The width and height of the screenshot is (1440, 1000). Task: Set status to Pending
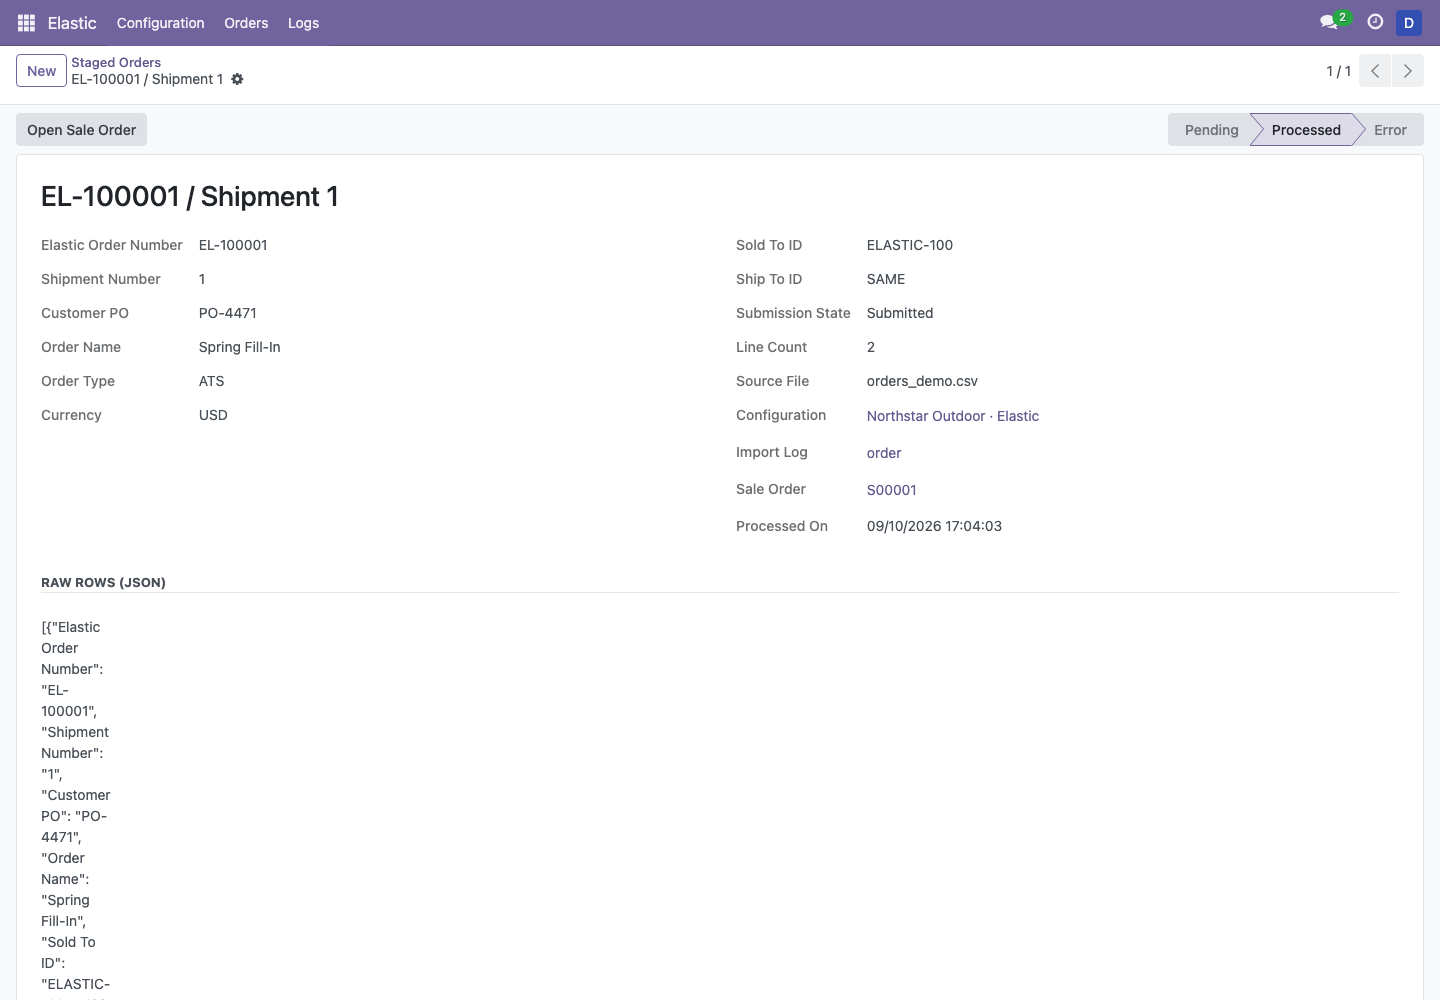1210,130
